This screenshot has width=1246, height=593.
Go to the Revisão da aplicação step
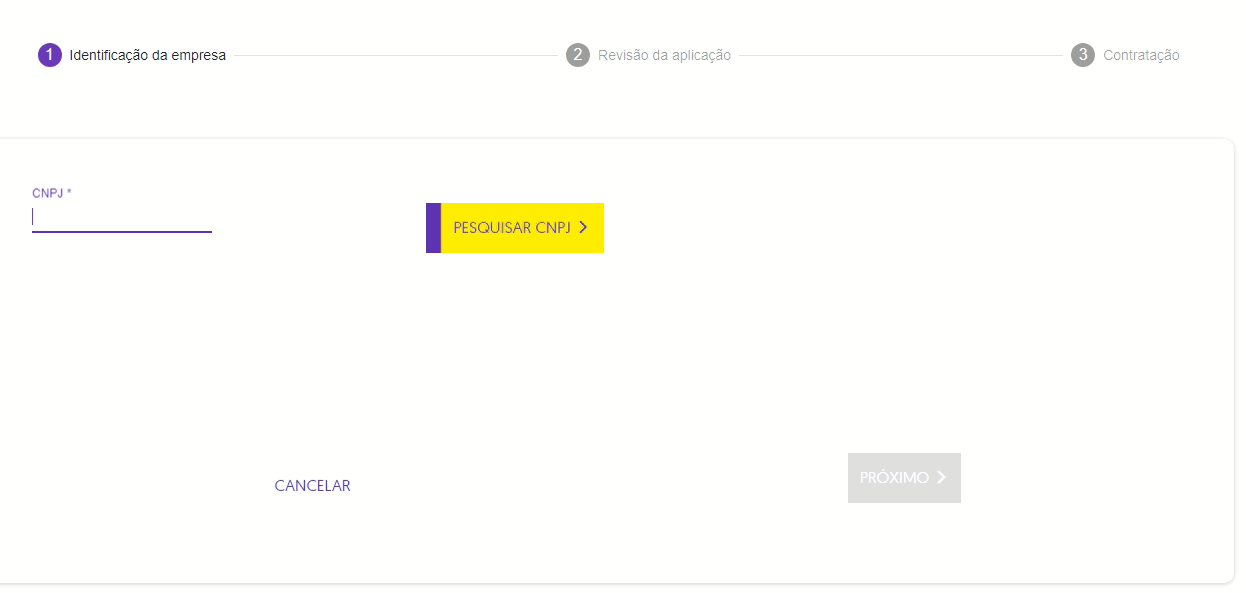coord(664,56)
